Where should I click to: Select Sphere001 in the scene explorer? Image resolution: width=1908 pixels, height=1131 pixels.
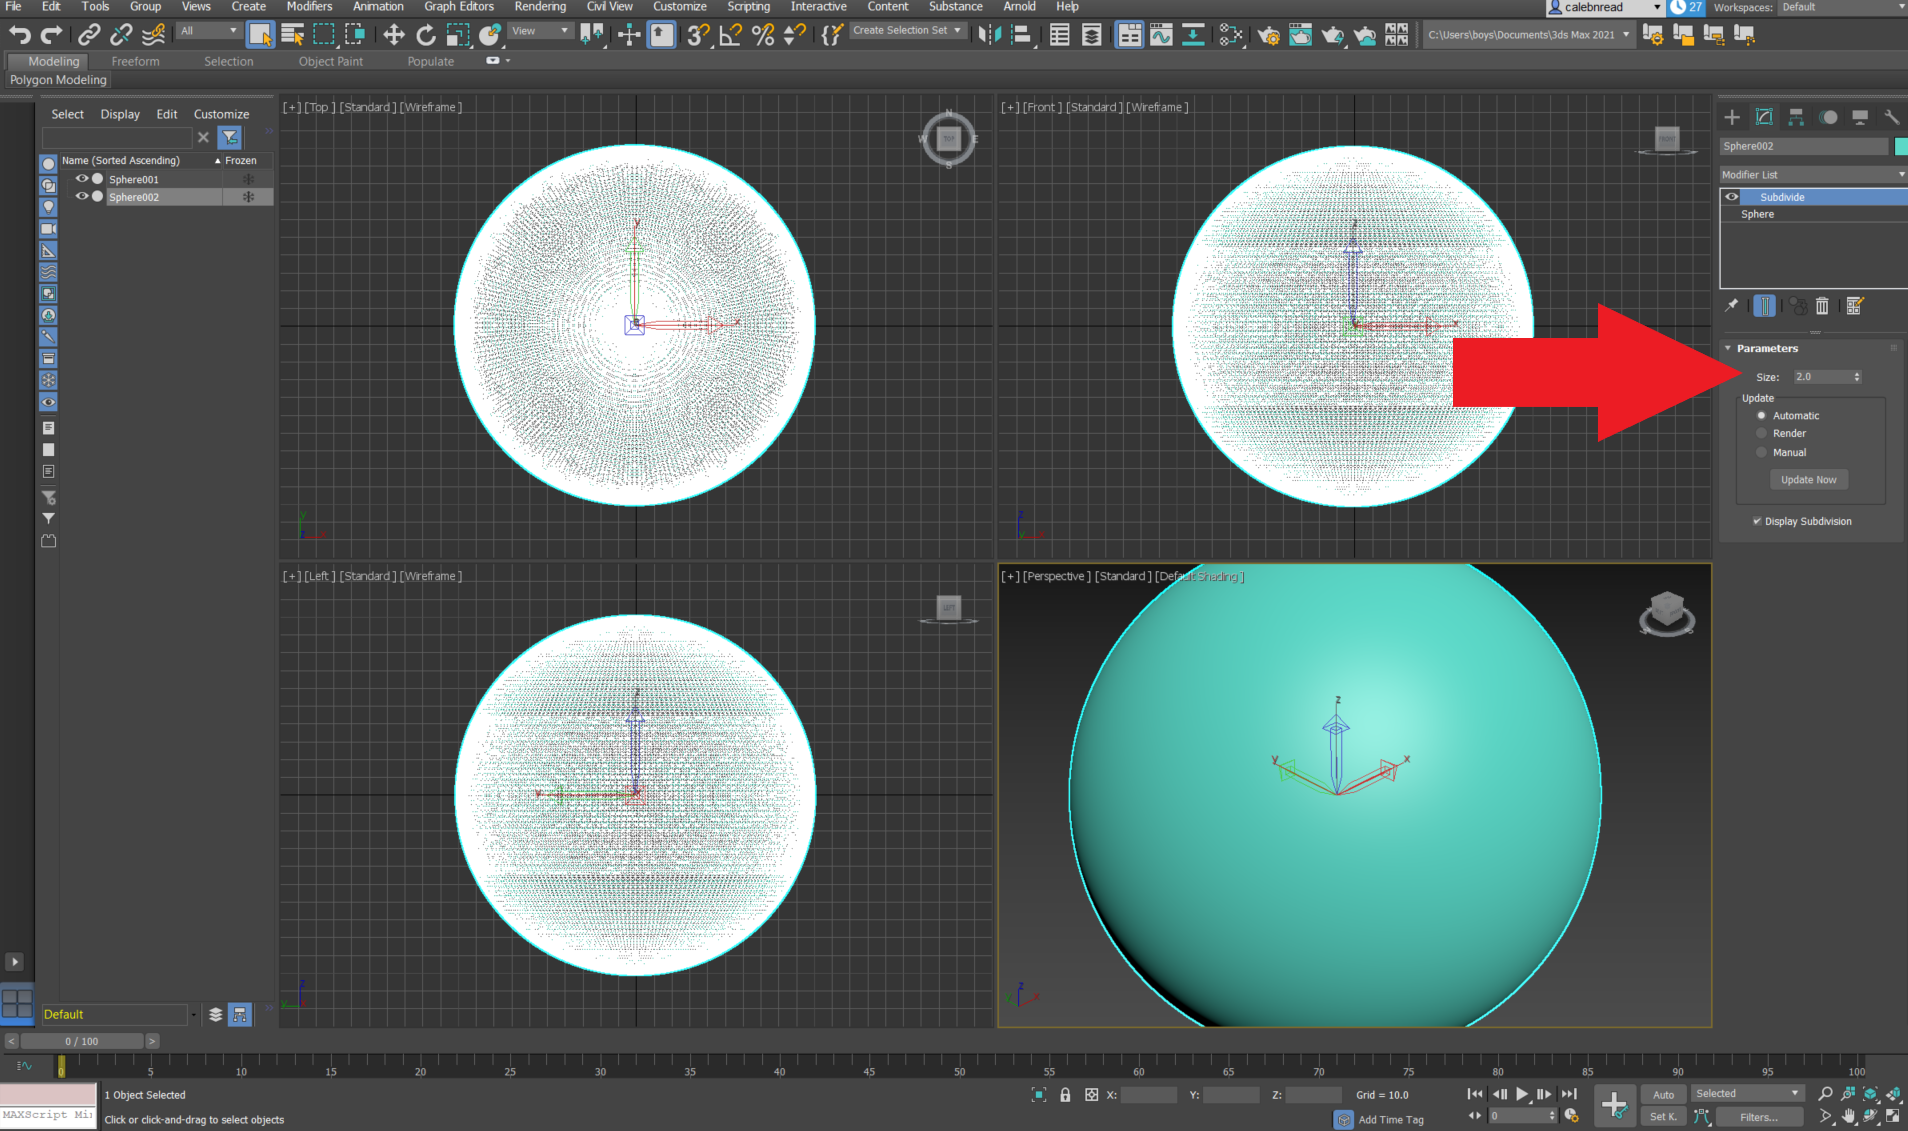pos(134,179)
